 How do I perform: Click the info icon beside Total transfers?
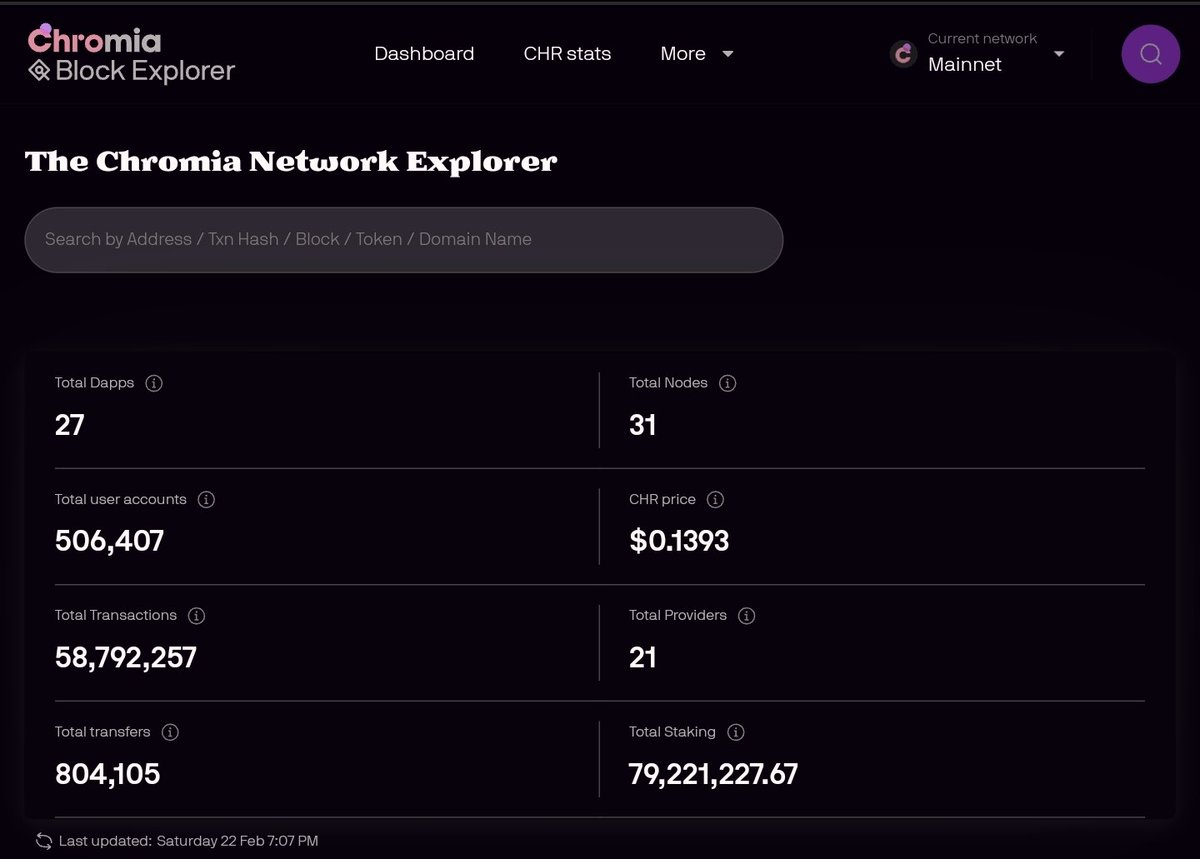tap(170, 731)
